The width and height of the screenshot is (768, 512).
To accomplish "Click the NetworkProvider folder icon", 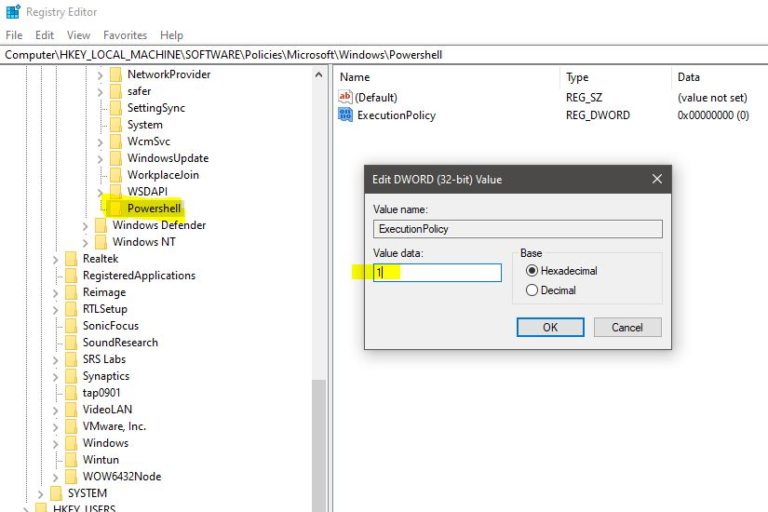I will [116, 74].
